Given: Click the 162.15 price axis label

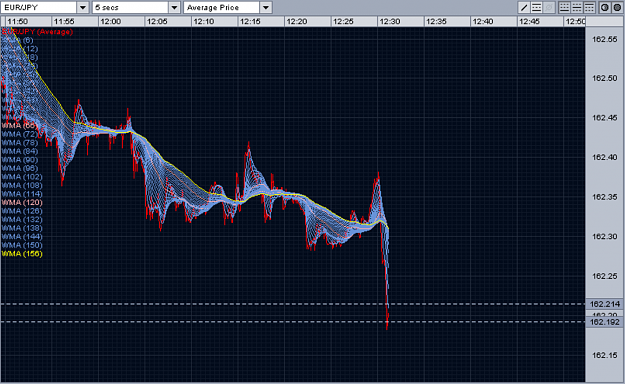Looking at the screenshot, I should [605, 355].
